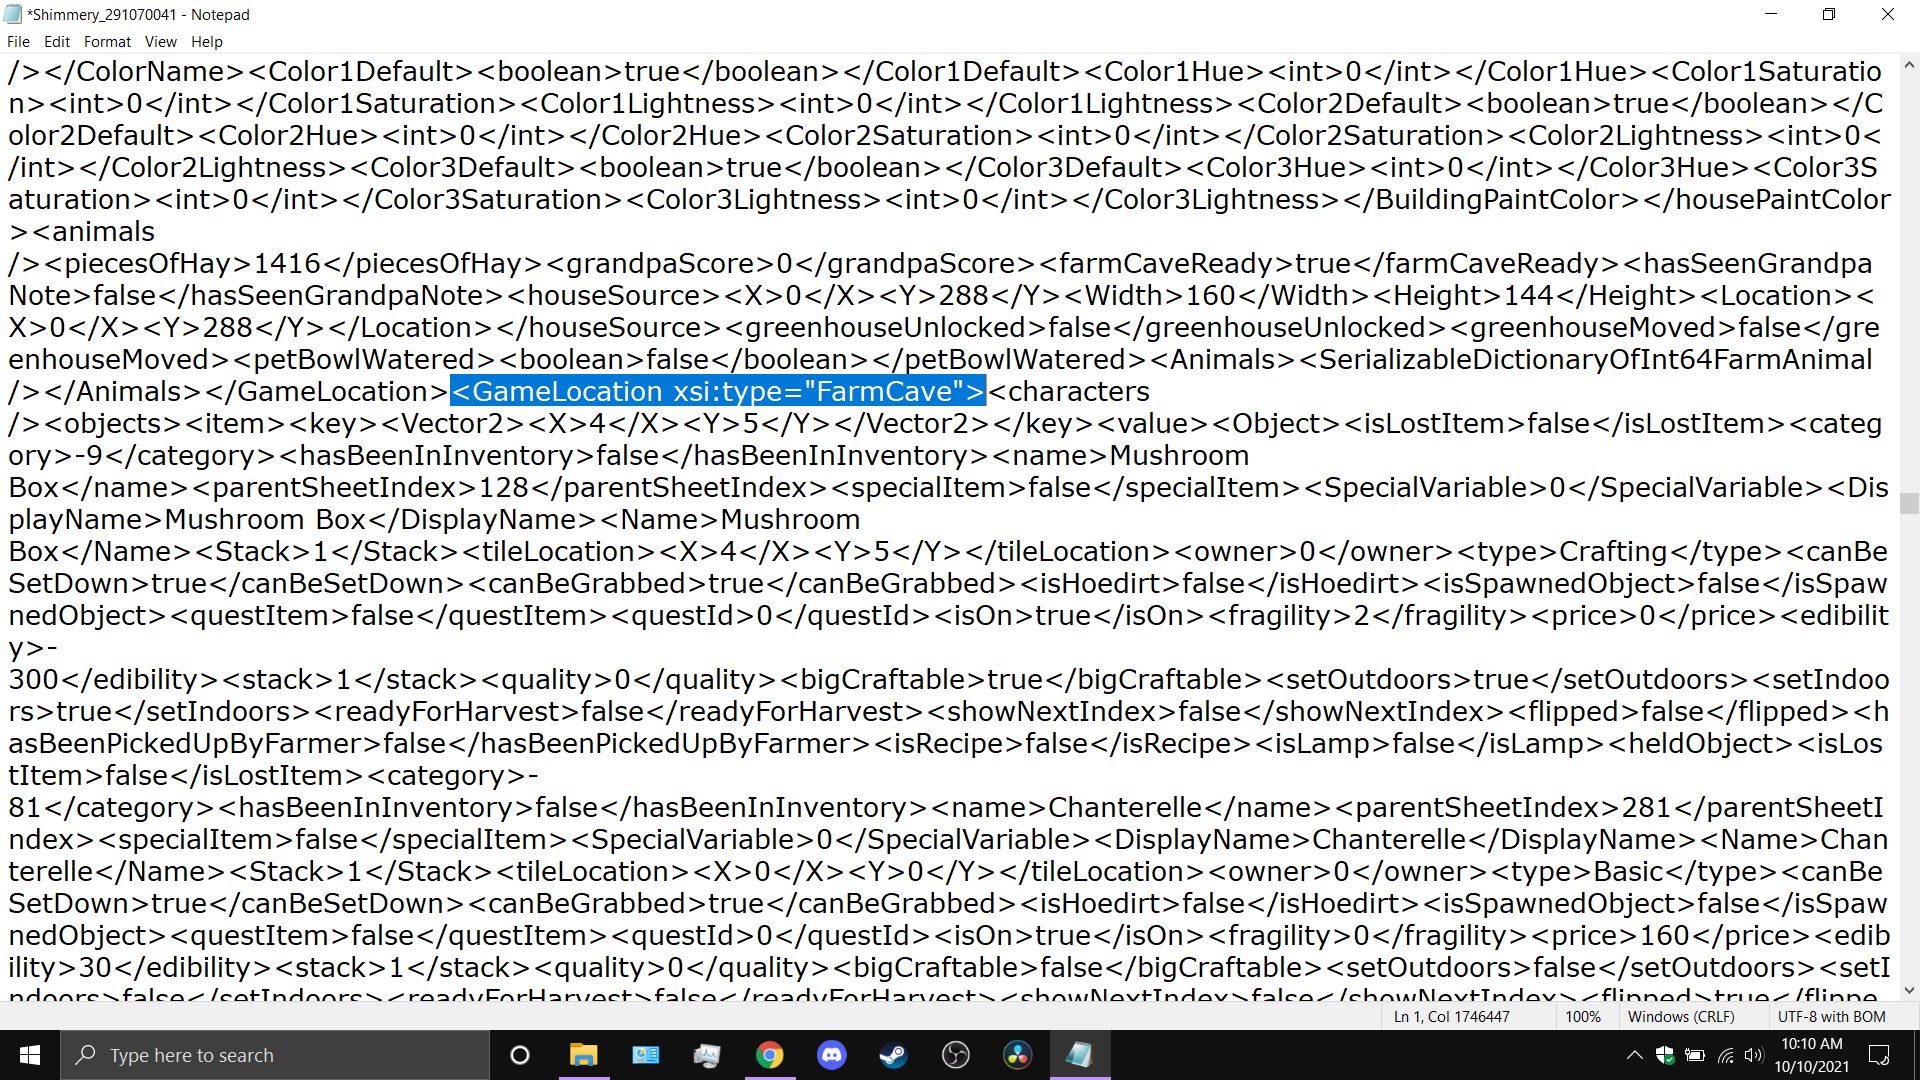Viewport: 1920px width, 1080px height.
Task: Open File Explorer from taskbar
Action: (x=583, y=1055)
